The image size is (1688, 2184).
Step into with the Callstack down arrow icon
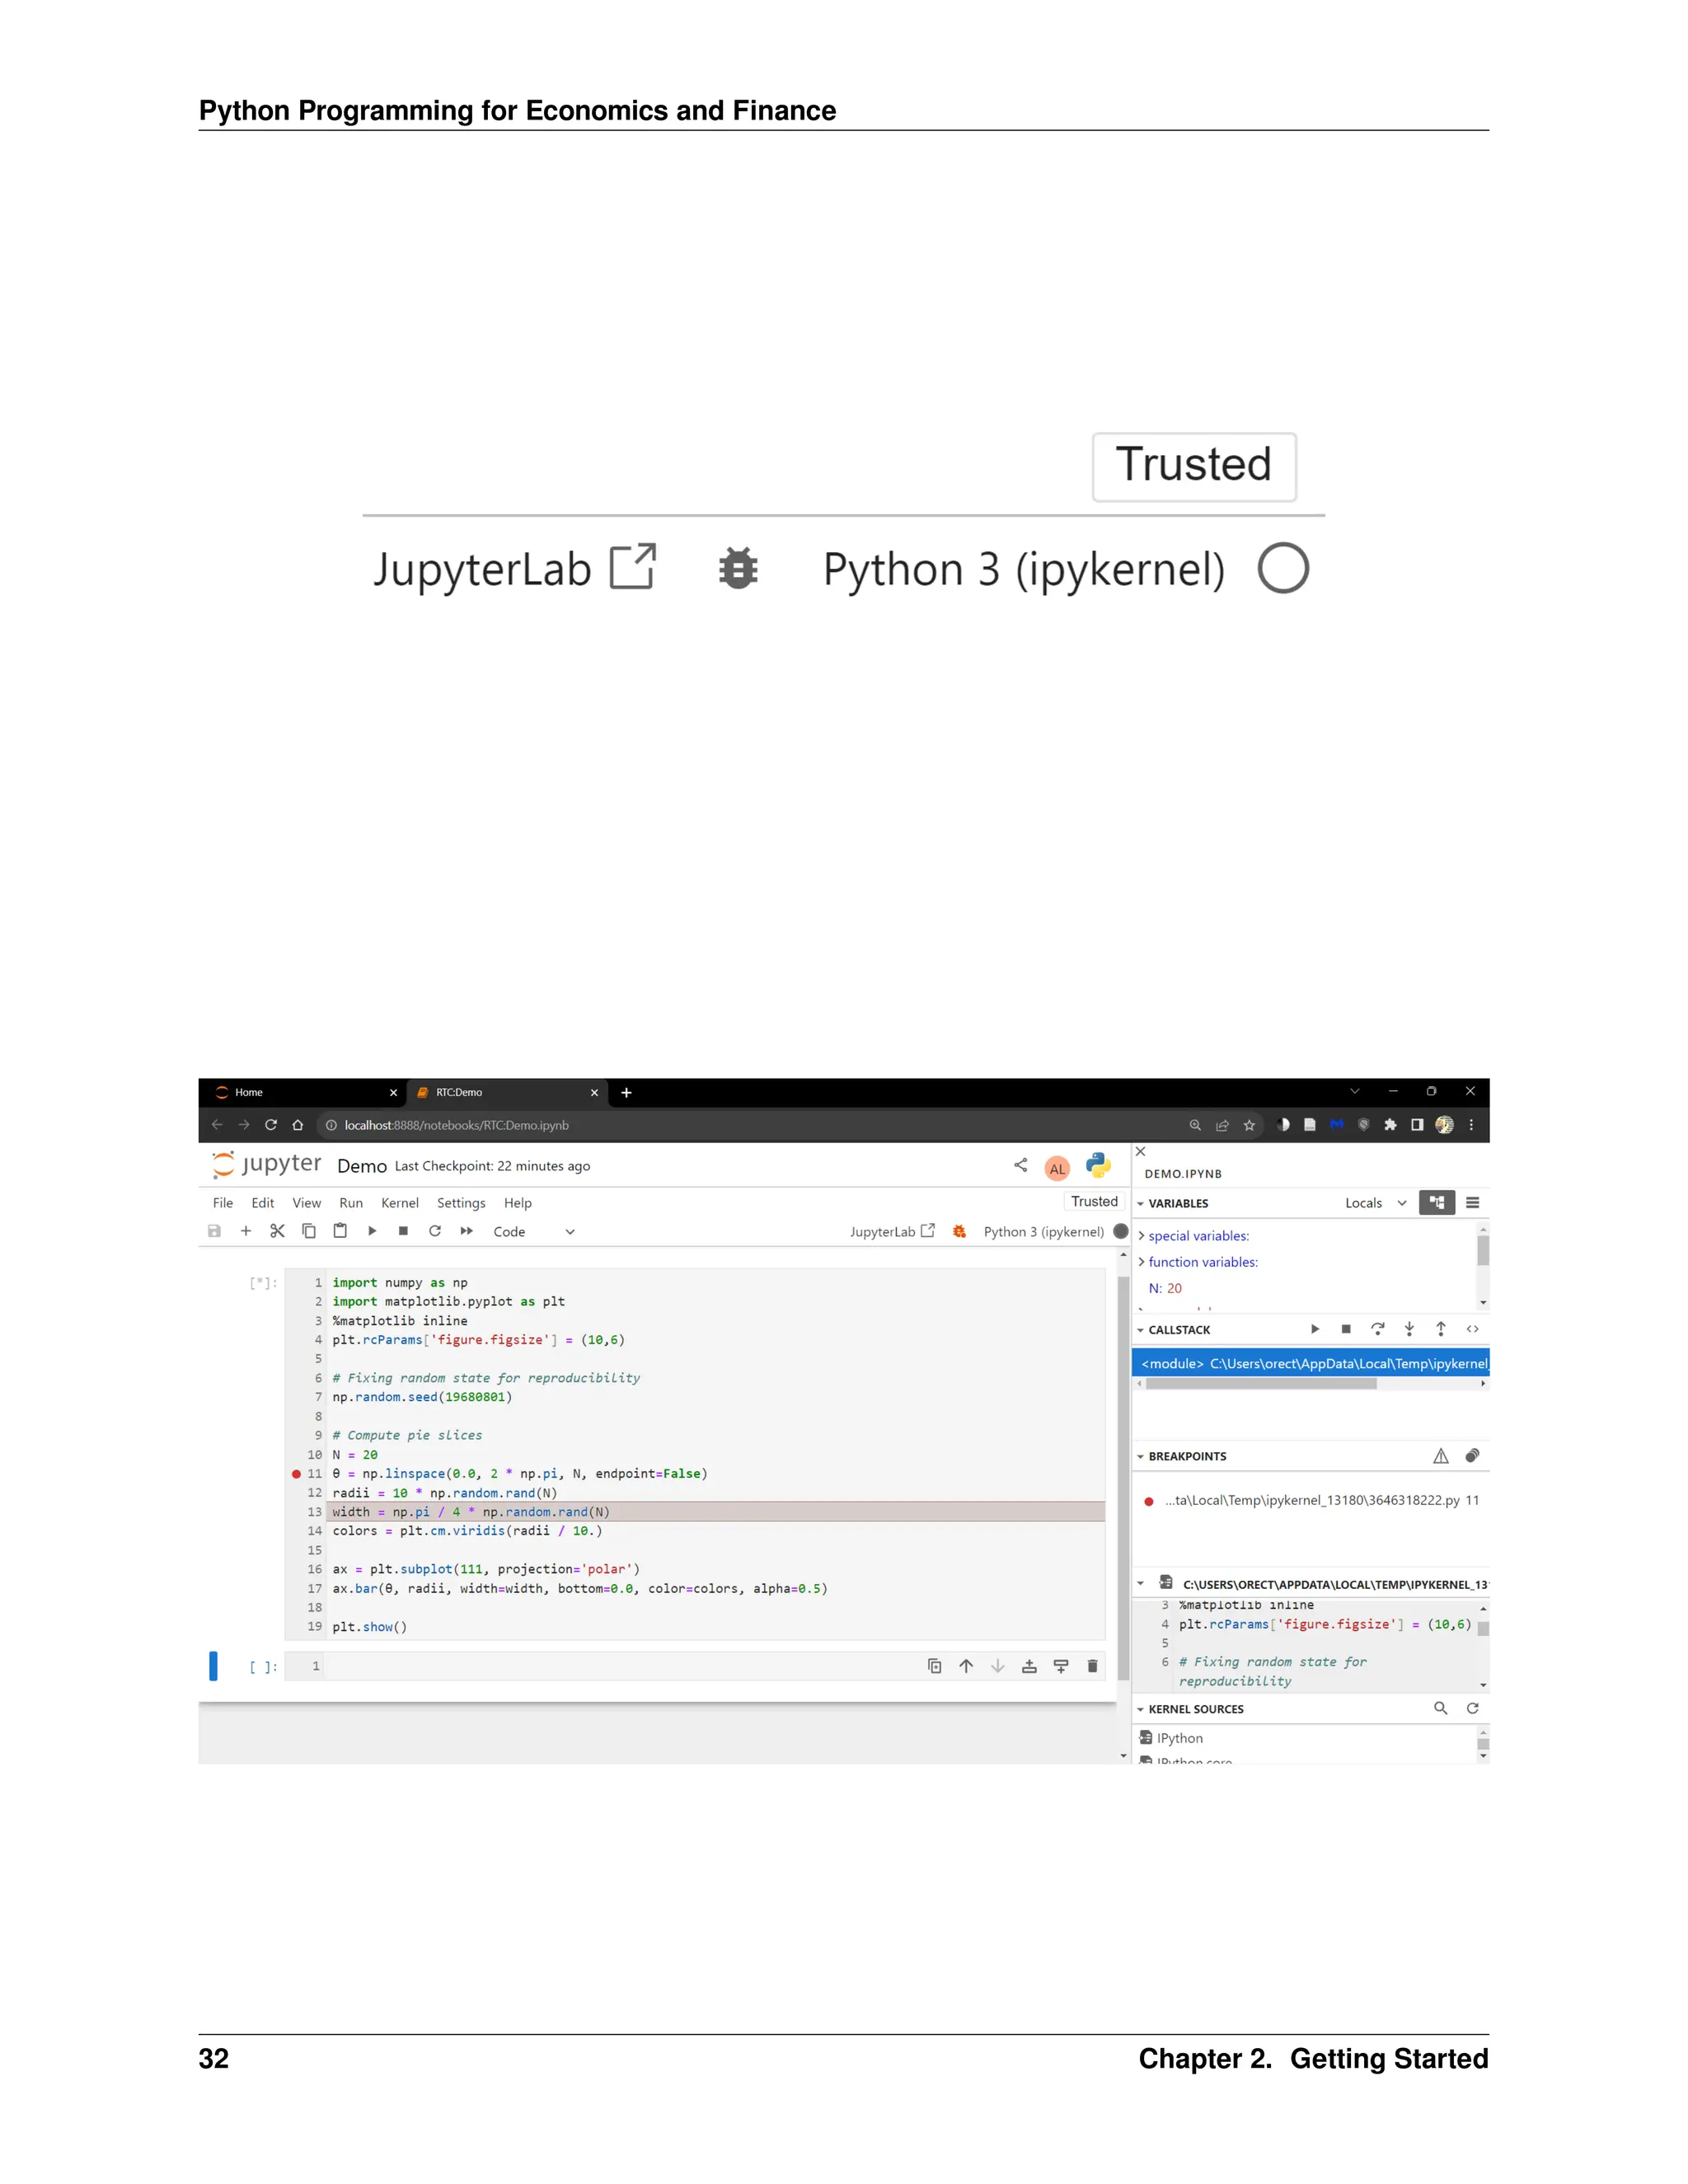(1409, 1329)
